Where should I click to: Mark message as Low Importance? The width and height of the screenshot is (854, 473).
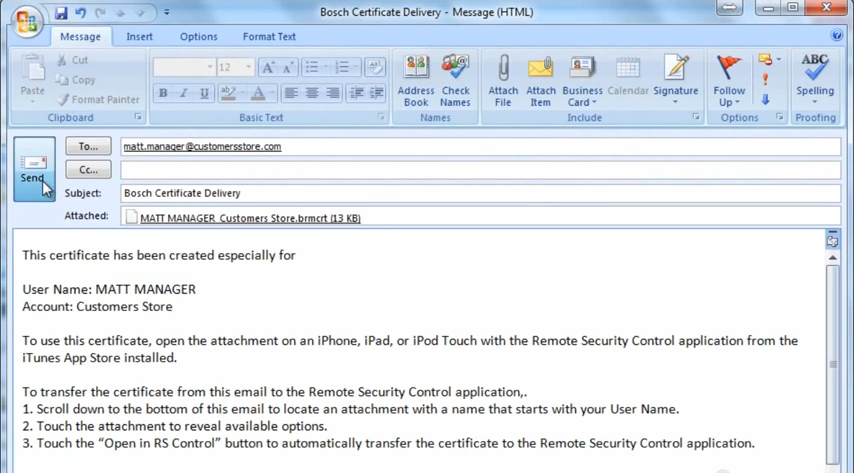765,99
